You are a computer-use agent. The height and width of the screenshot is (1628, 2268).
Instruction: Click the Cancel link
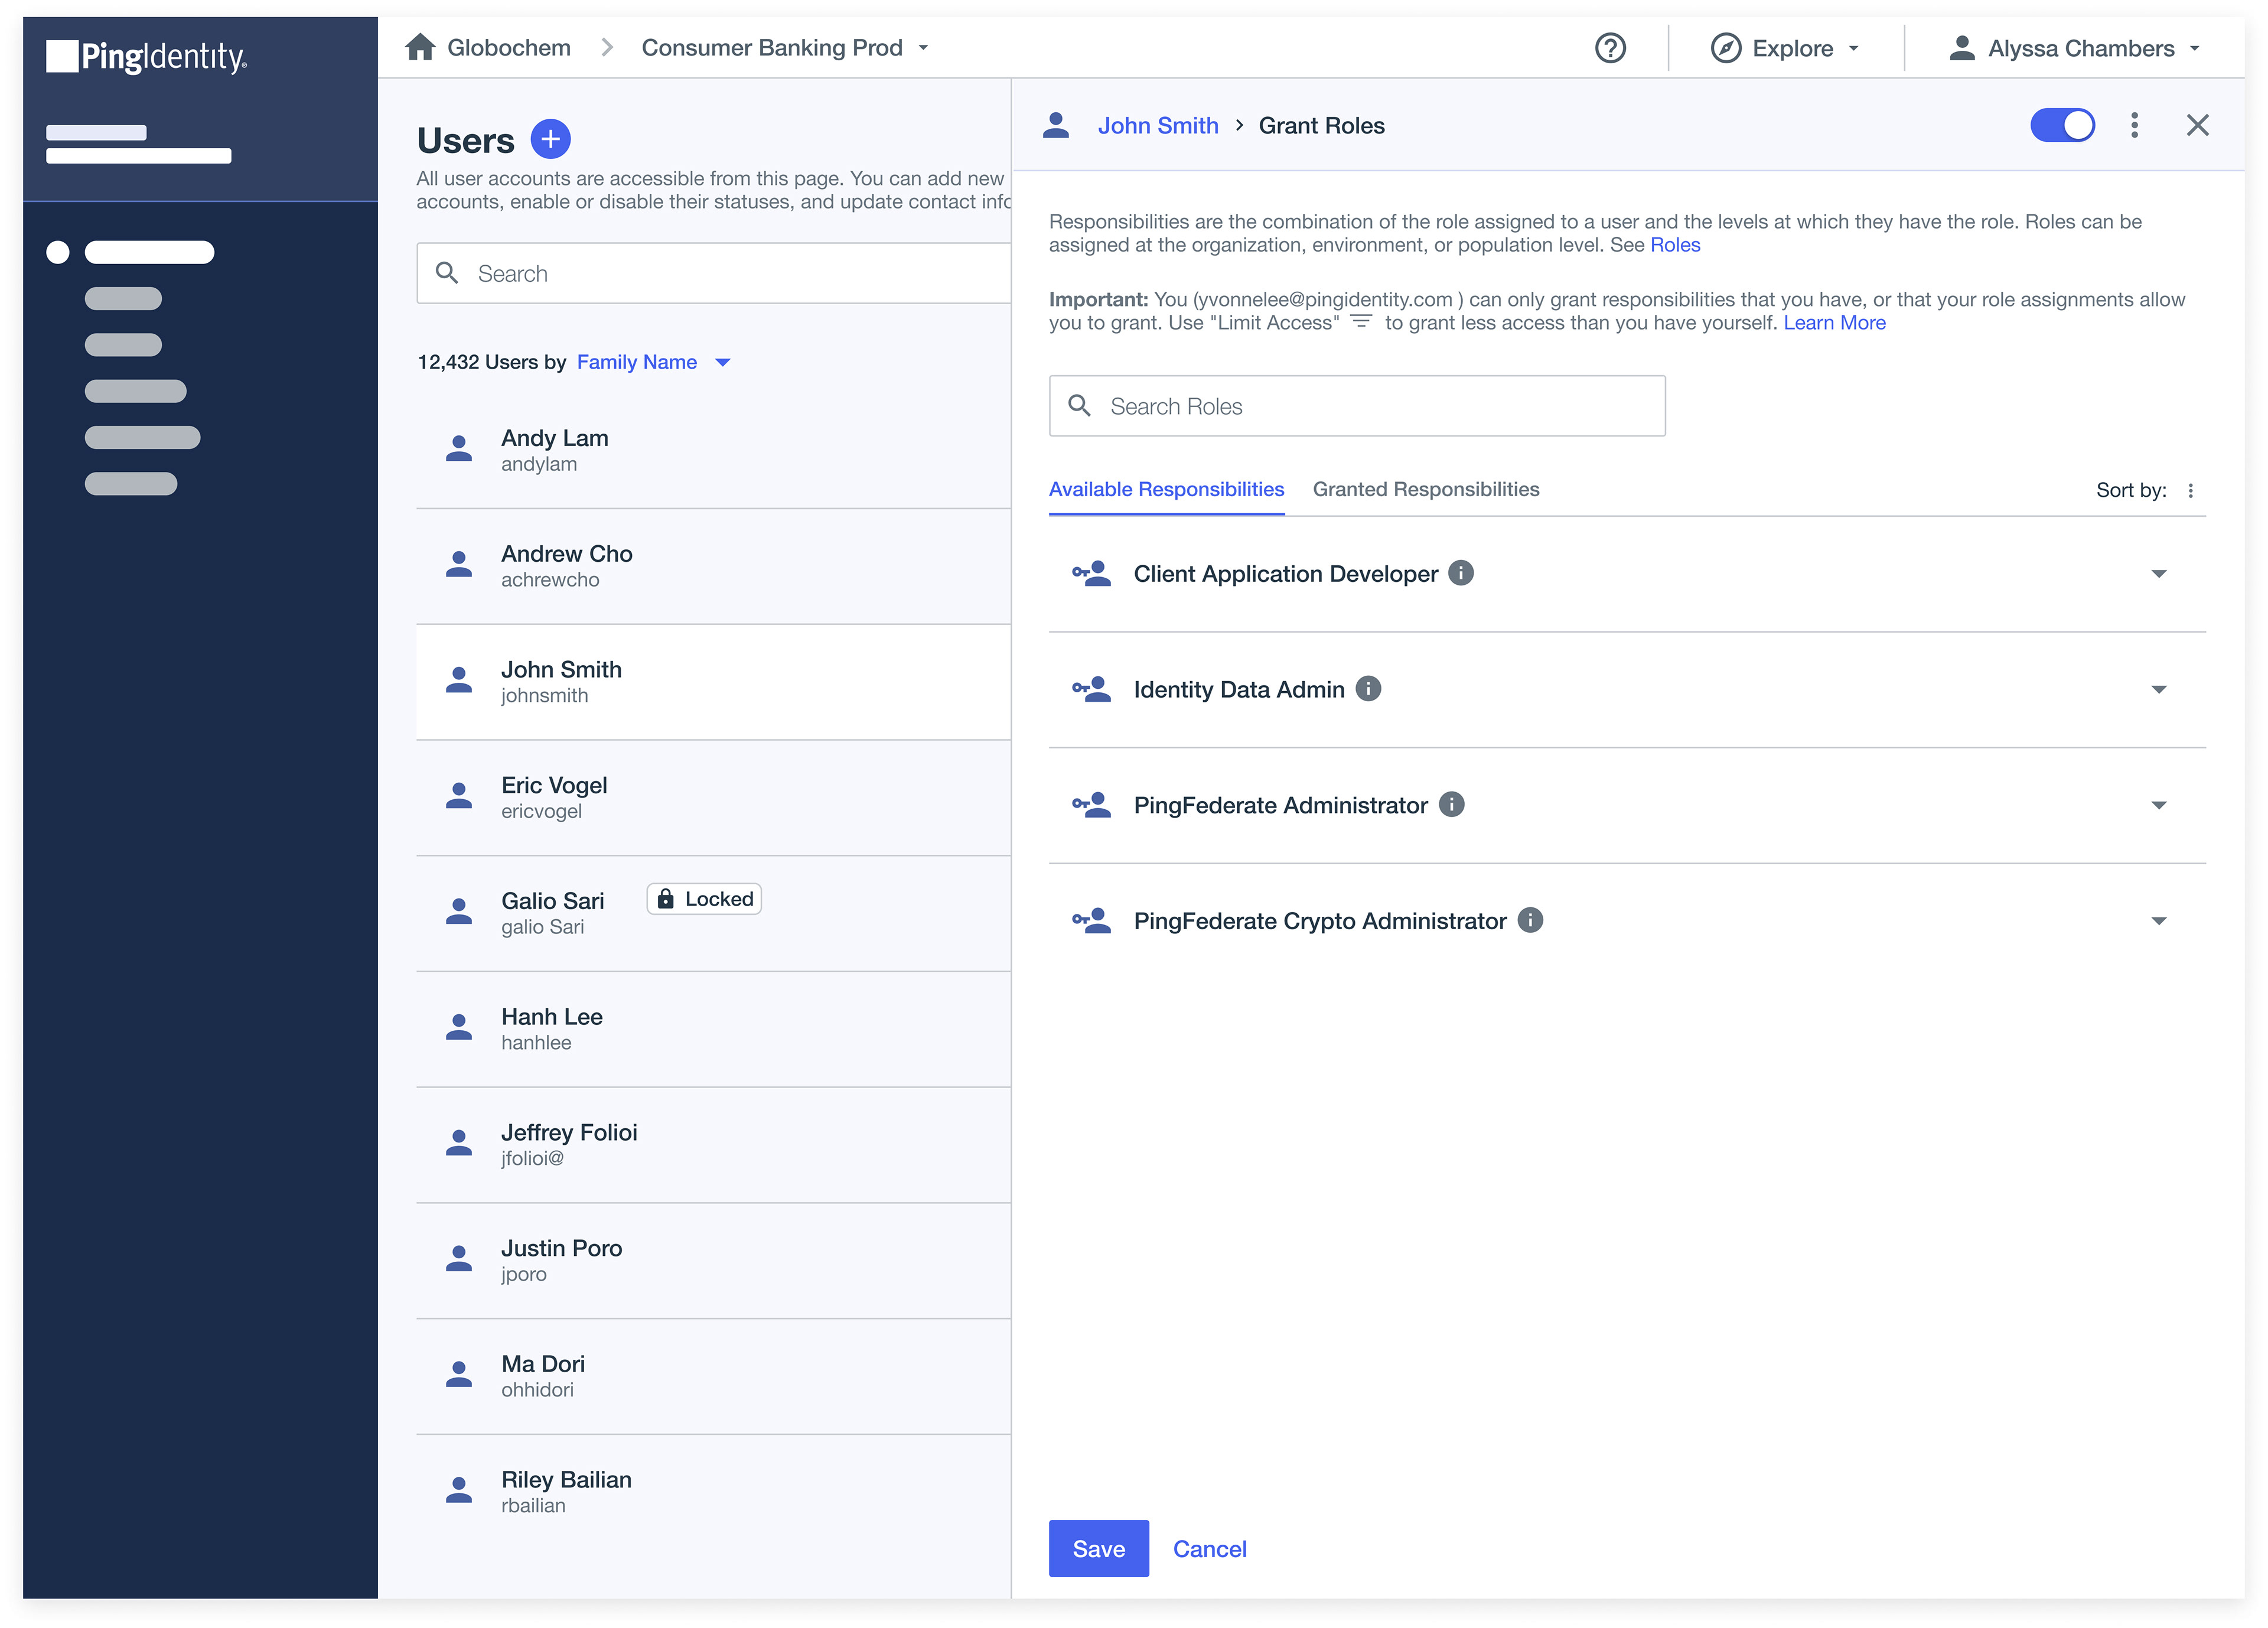point(1209,1549)
